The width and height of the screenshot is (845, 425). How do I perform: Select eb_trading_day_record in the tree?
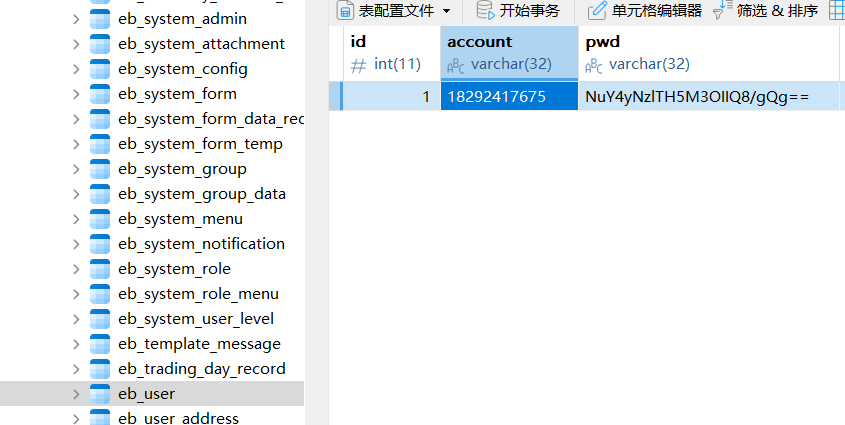(x=202, y=369)
